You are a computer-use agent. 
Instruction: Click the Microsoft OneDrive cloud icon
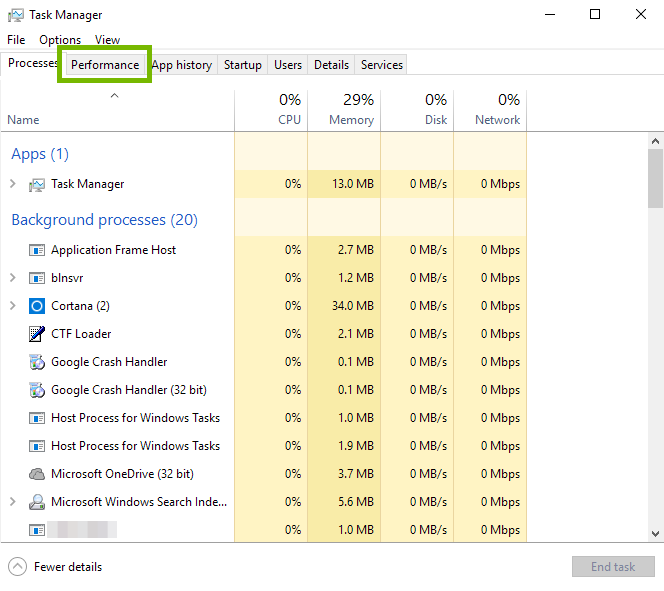pyautogui.click(x=37, y=474)
